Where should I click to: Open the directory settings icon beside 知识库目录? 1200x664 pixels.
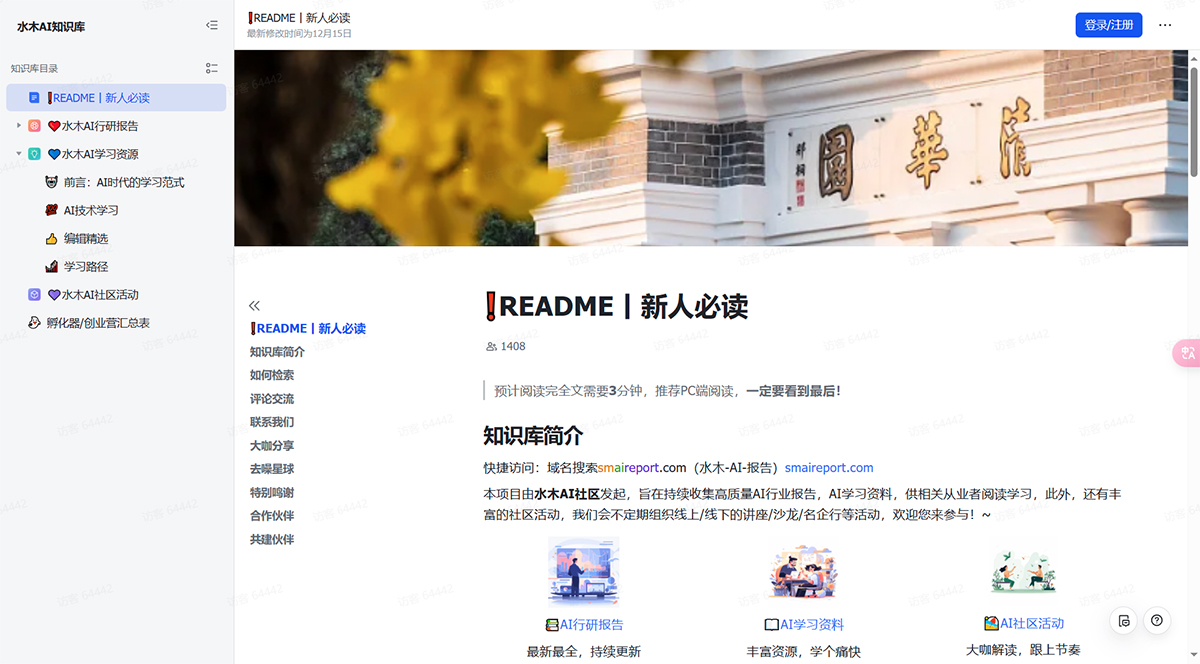(x=211, y=68)
